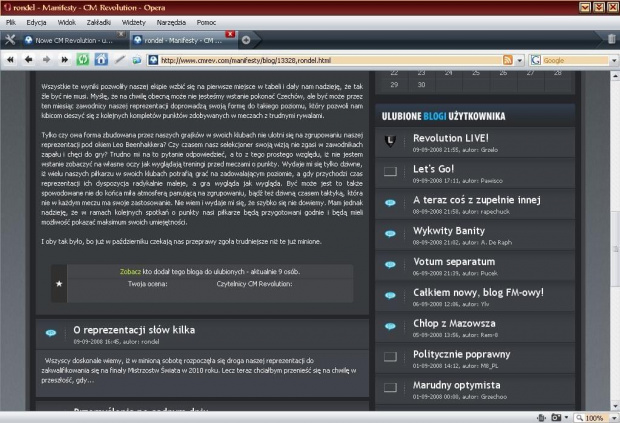Screen dimensions: 620x423
Task: Select calendar day 29
Action: click(x=394, y=85)
